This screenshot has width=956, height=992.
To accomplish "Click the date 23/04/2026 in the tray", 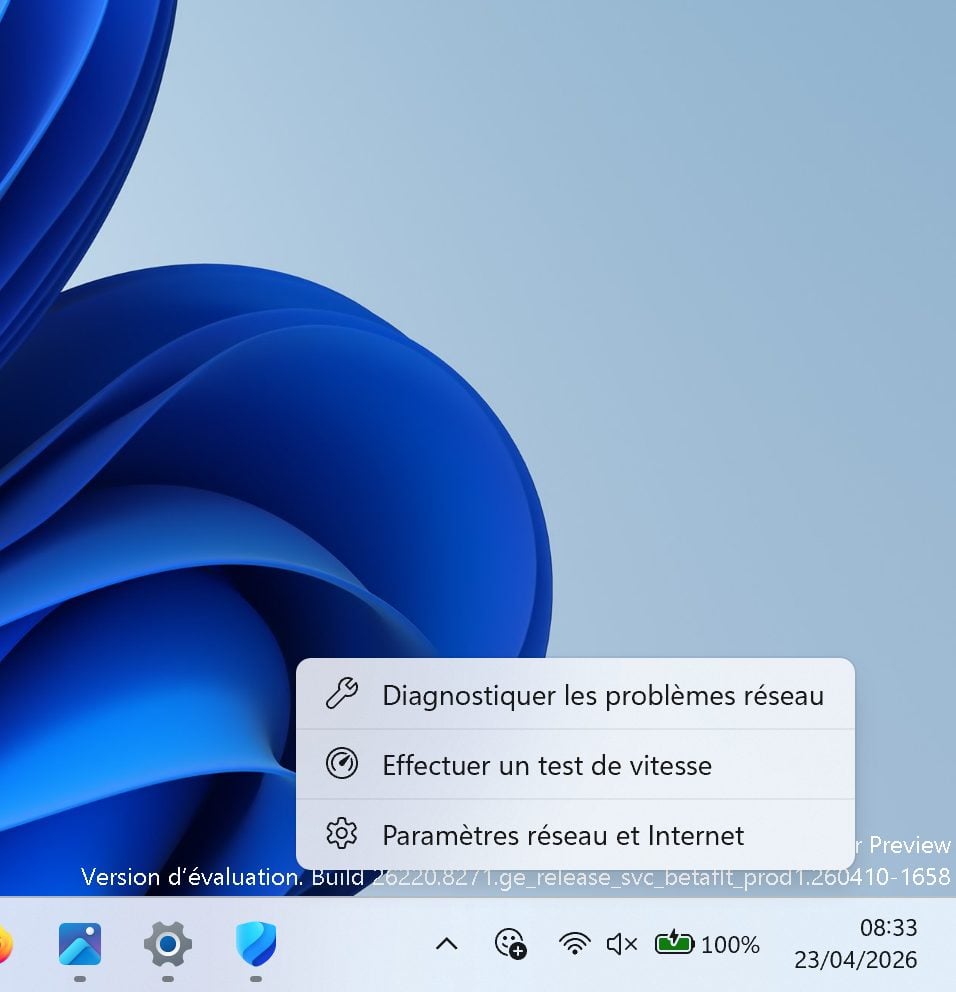I will (x=855, y=960).
